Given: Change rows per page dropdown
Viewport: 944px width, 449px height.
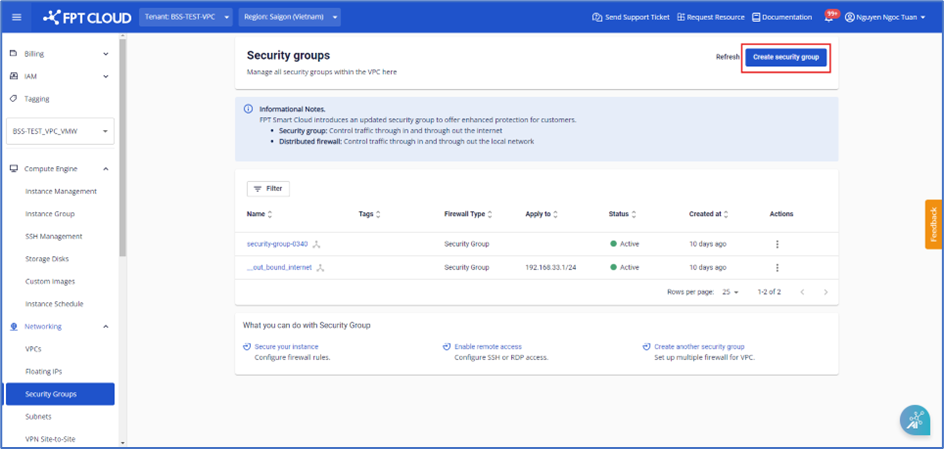Looking at the screenshot, I should (x=730, y=292).
